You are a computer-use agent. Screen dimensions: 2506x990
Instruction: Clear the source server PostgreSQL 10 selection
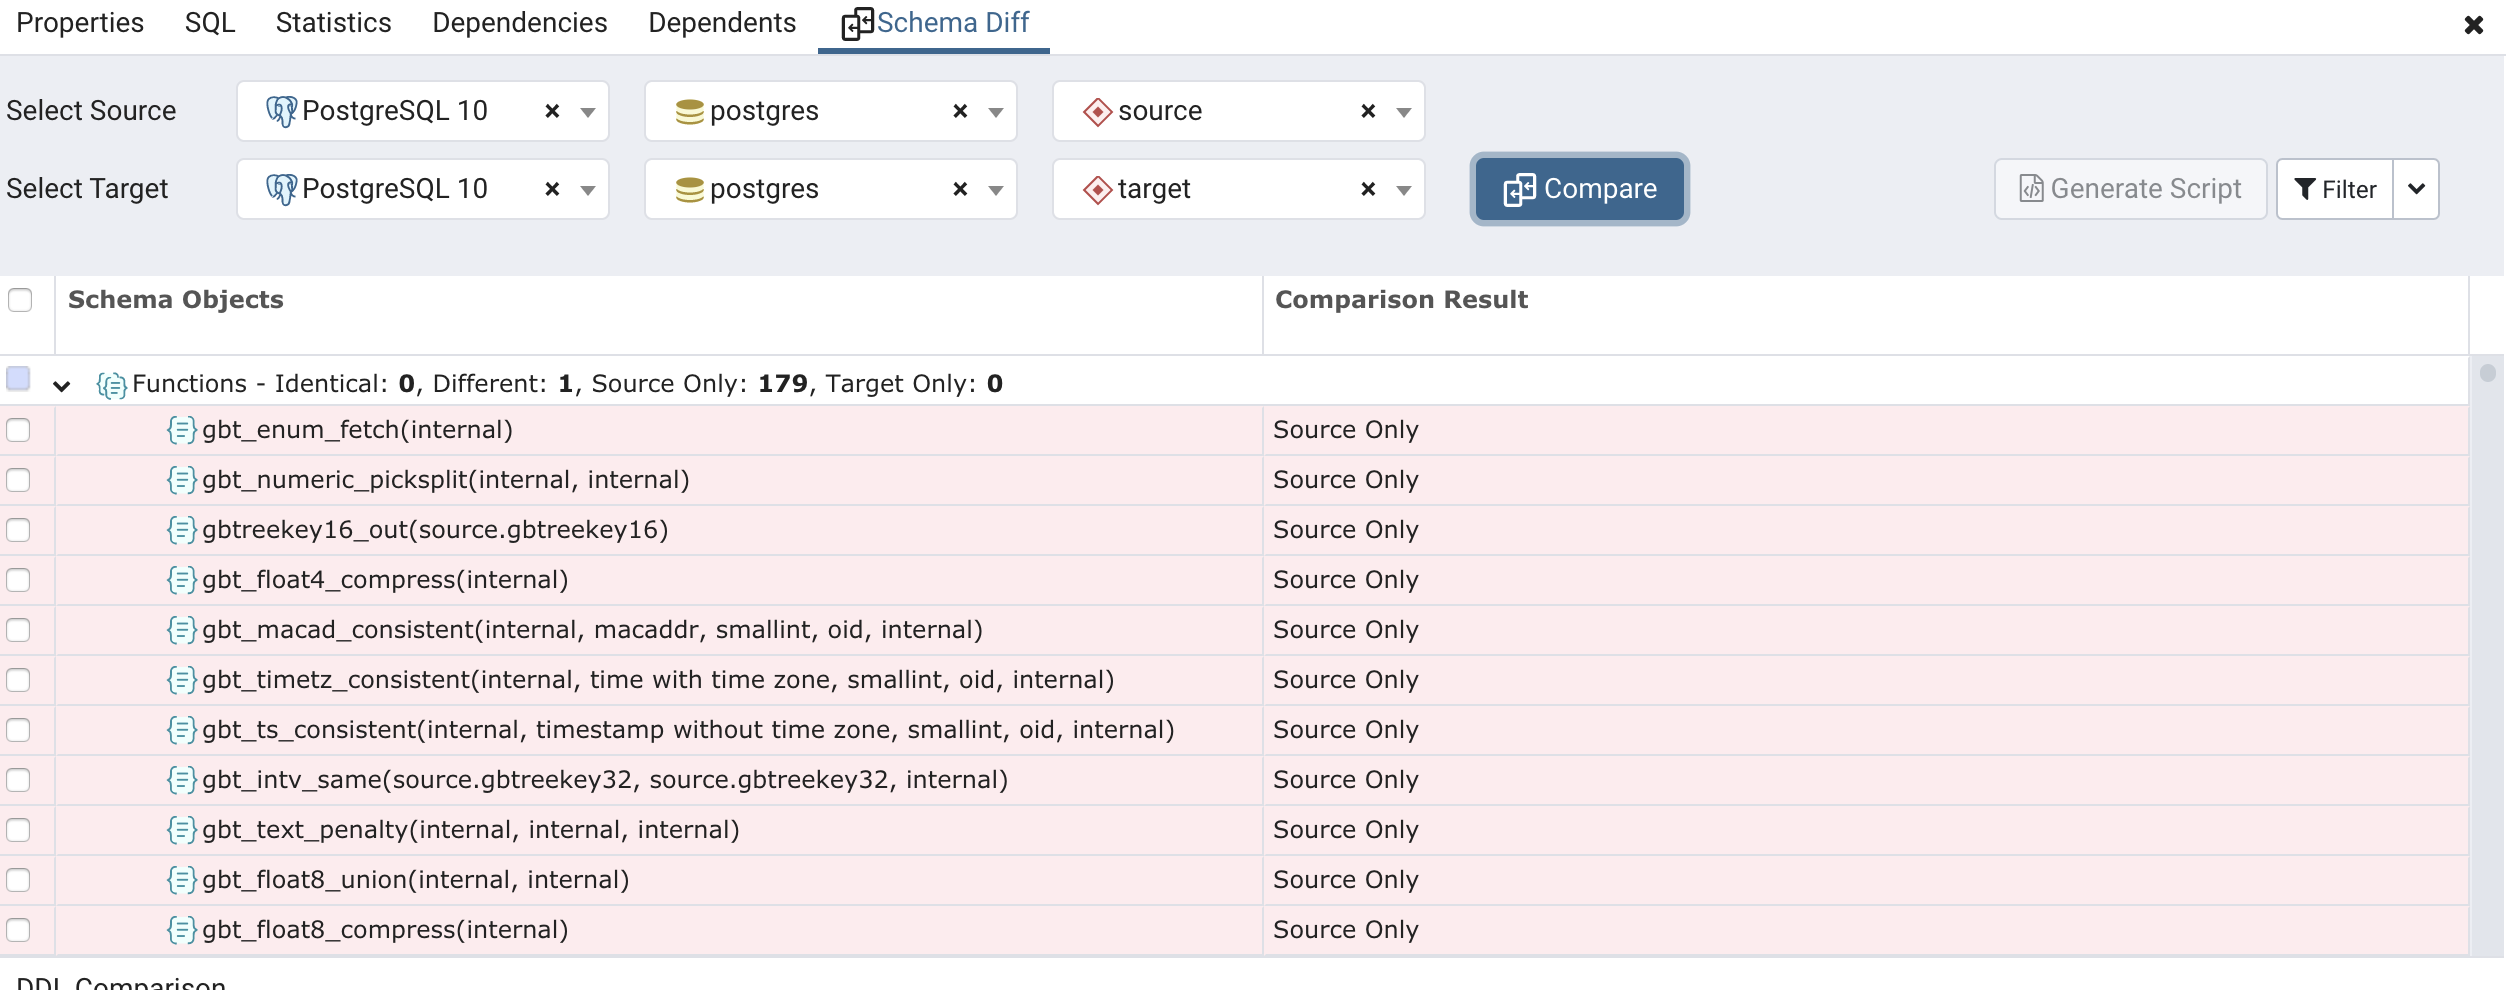(551, 111)
